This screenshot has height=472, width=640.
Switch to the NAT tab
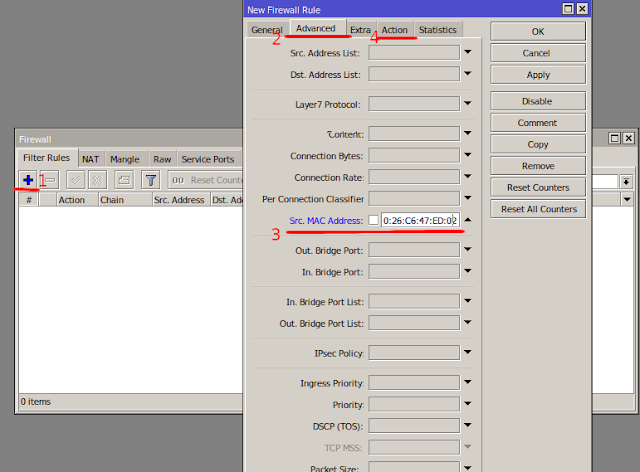pos(91,159)
